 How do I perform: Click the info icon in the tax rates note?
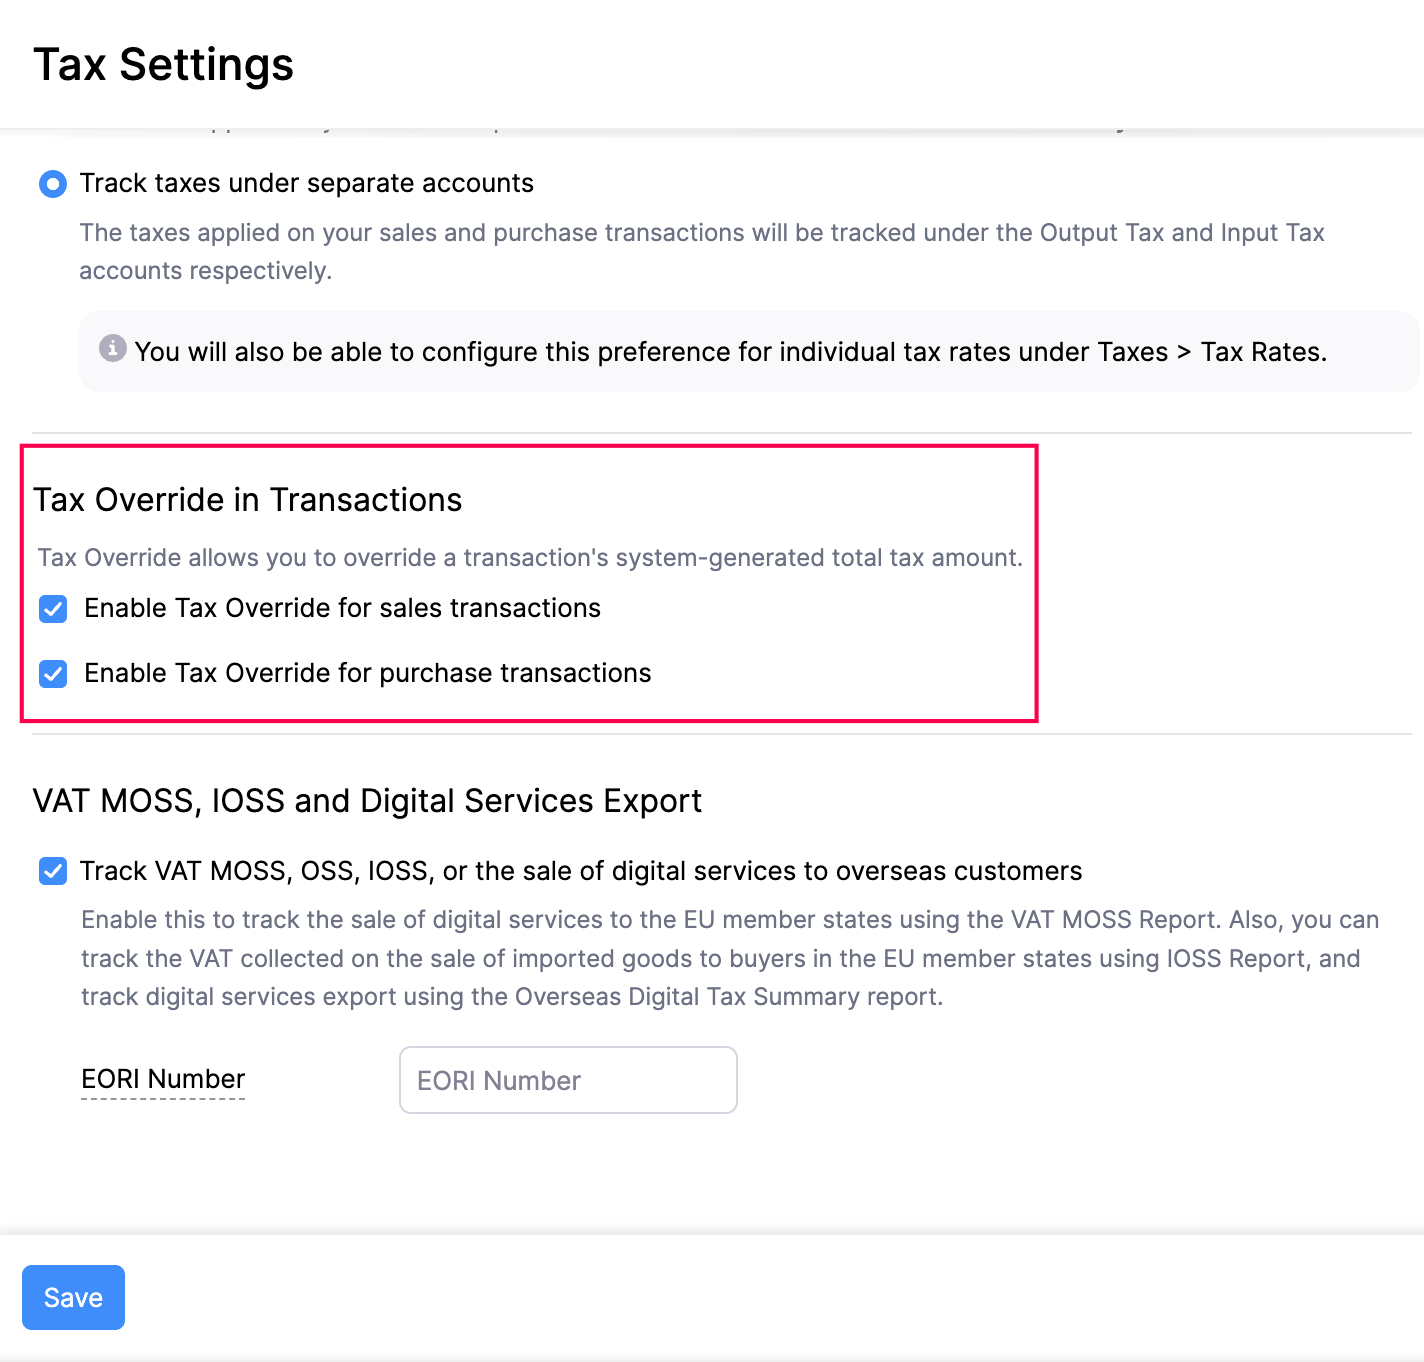click(x=113, y=348)
